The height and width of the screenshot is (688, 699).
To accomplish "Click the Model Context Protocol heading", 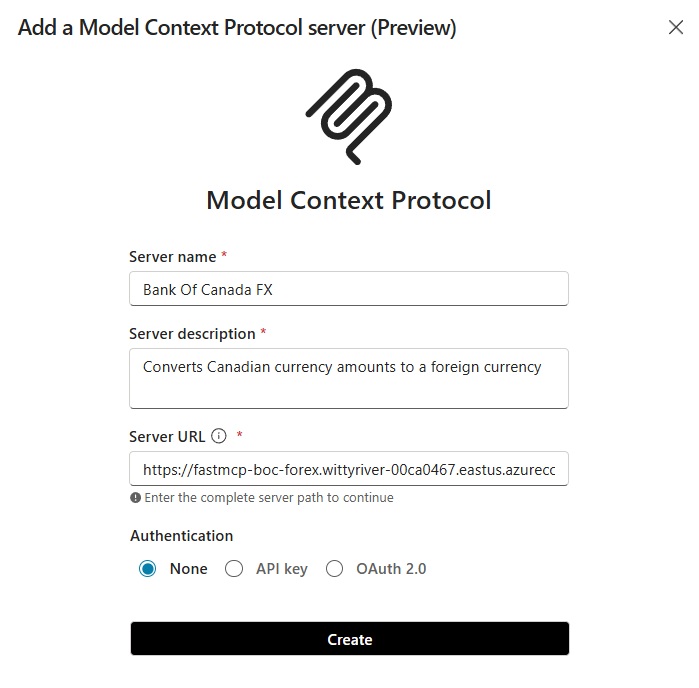I will coord(349,200).
